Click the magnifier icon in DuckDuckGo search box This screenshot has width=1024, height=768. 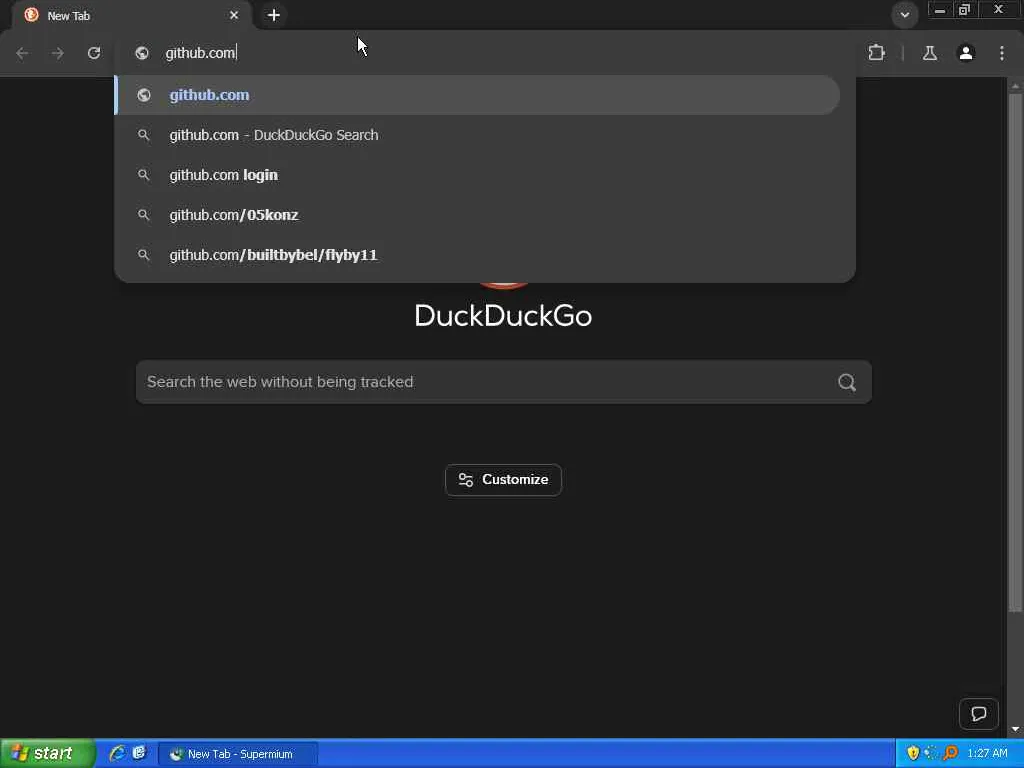[847, 382]
